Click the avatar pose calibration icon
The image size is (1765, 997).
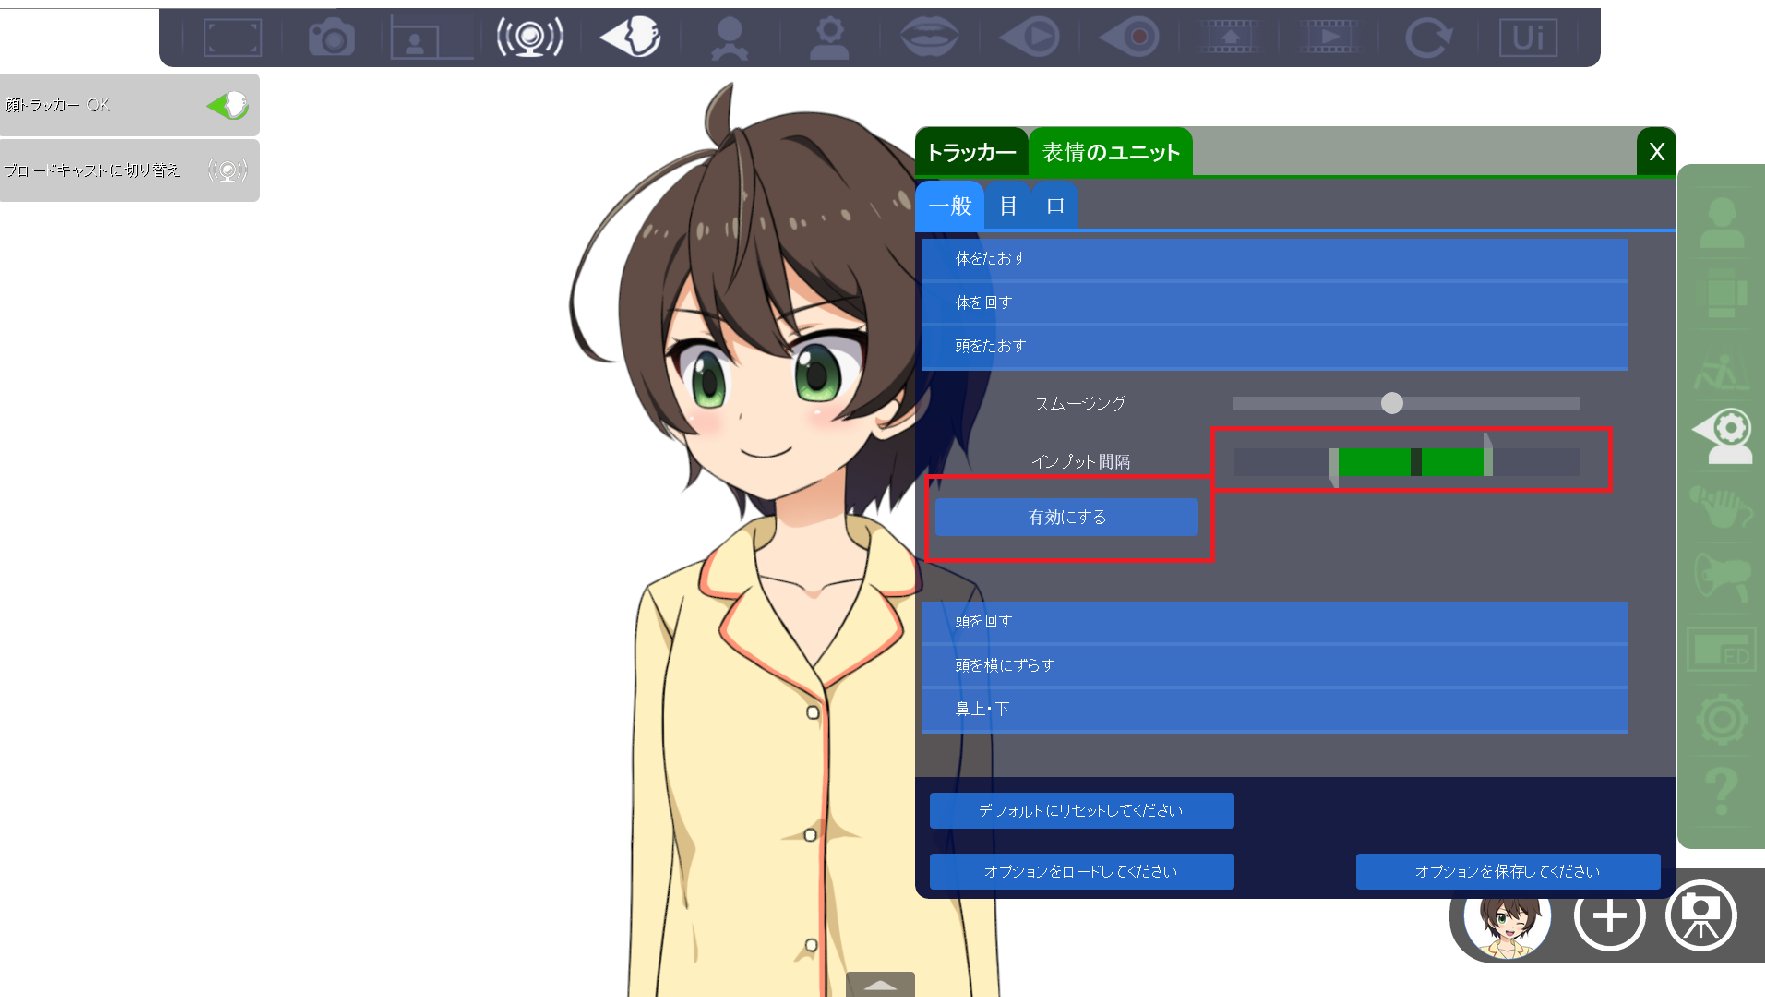[730, 38]
